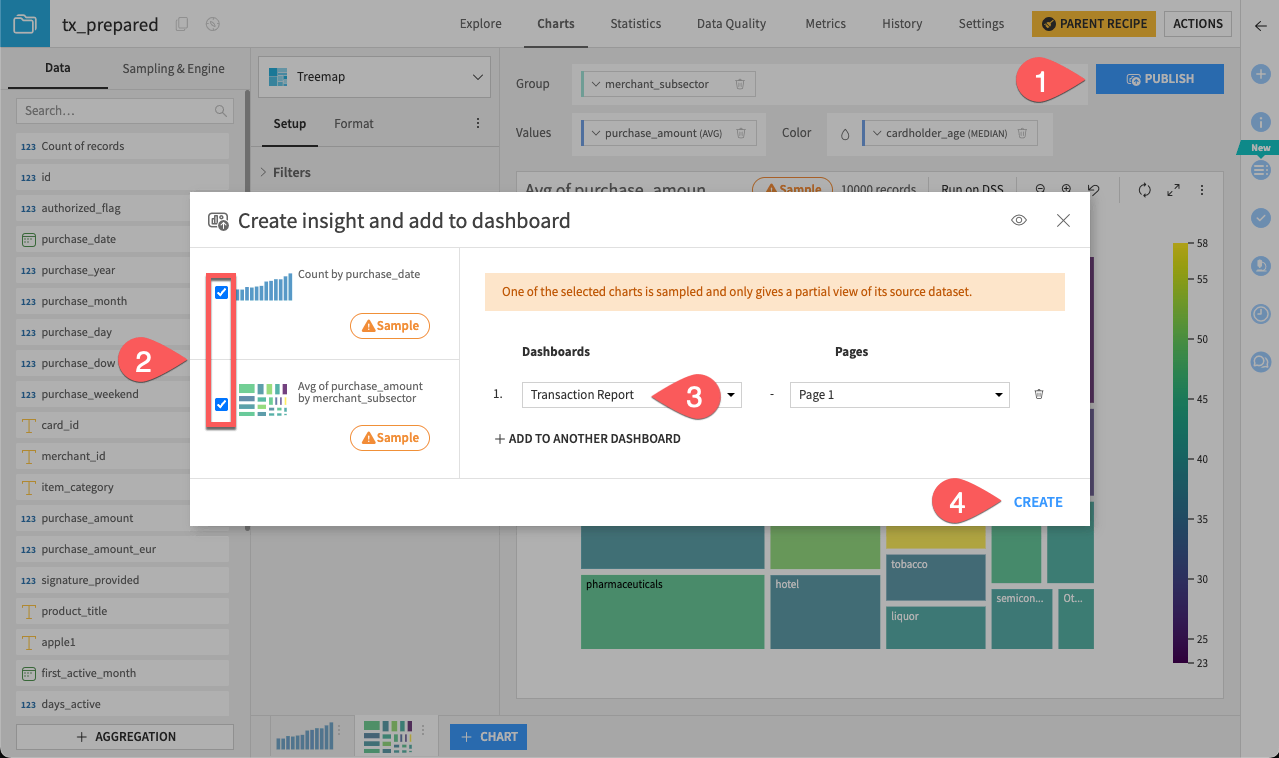Open the chart three-dot menu
This screenshot has width=1279, height=758.
click(1202, 189)
